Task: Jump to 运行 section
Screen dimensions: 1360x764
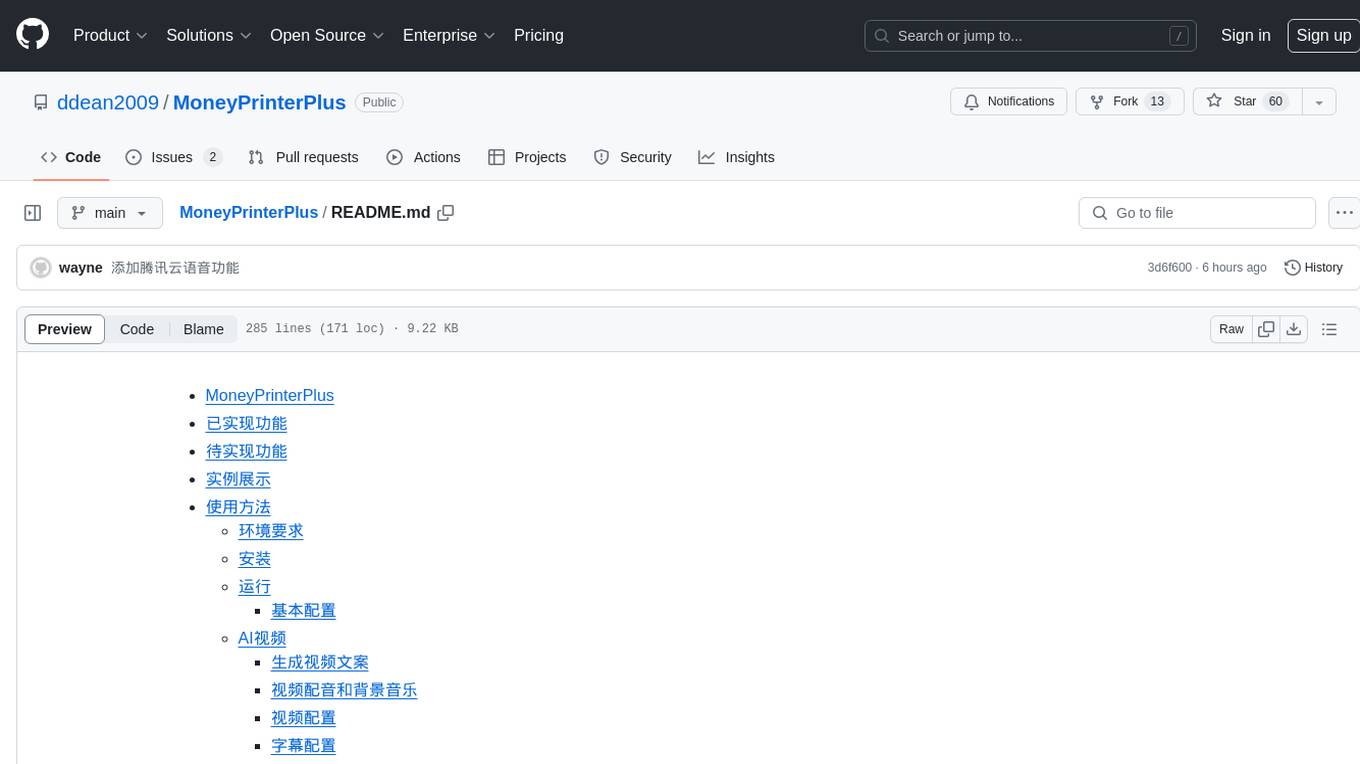Action: [x=255, y=587]
